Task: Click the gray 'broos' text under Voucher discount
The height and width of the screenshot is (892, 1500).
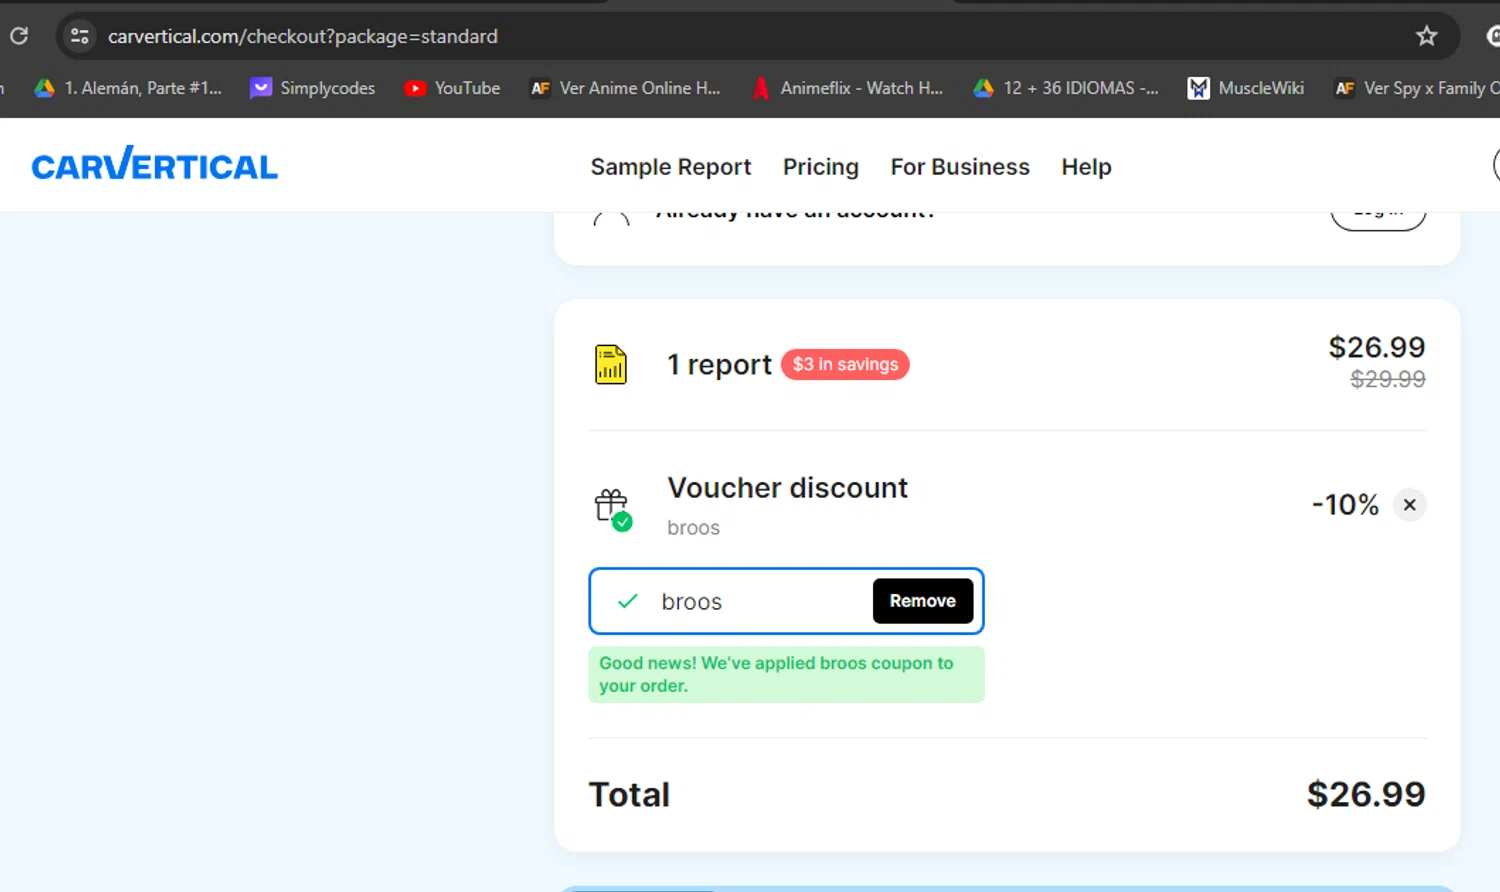Action: coord(693,527)
